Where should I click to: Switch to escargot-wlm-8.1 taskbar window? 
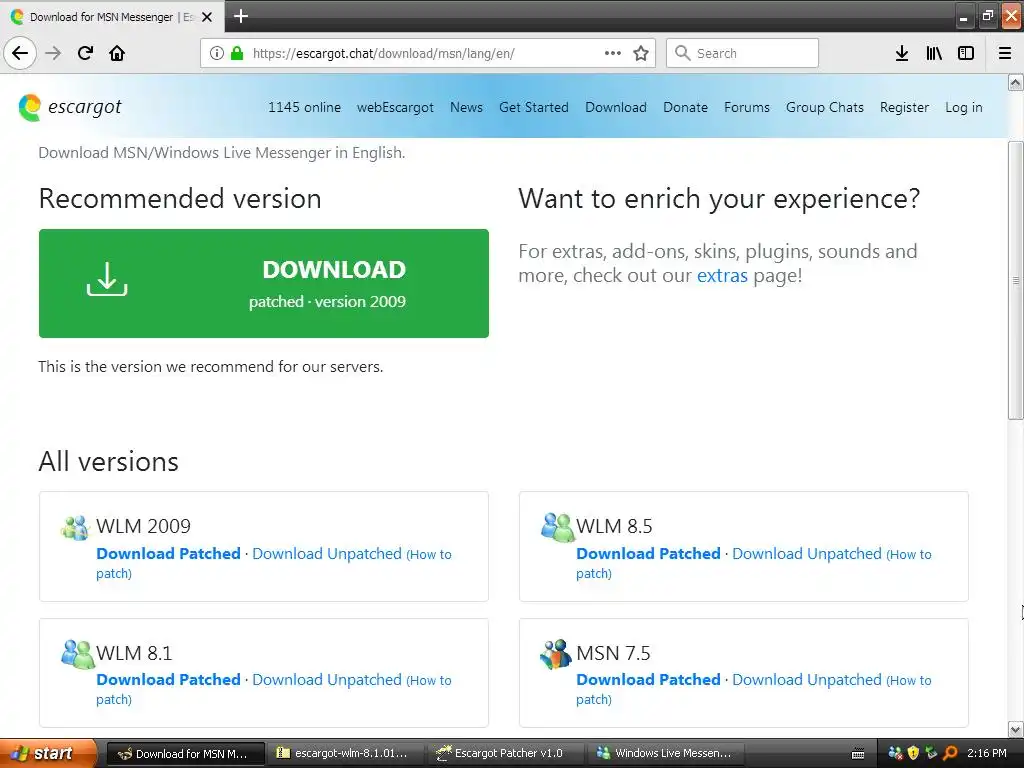pyautogui.click(x=344, y=754)
